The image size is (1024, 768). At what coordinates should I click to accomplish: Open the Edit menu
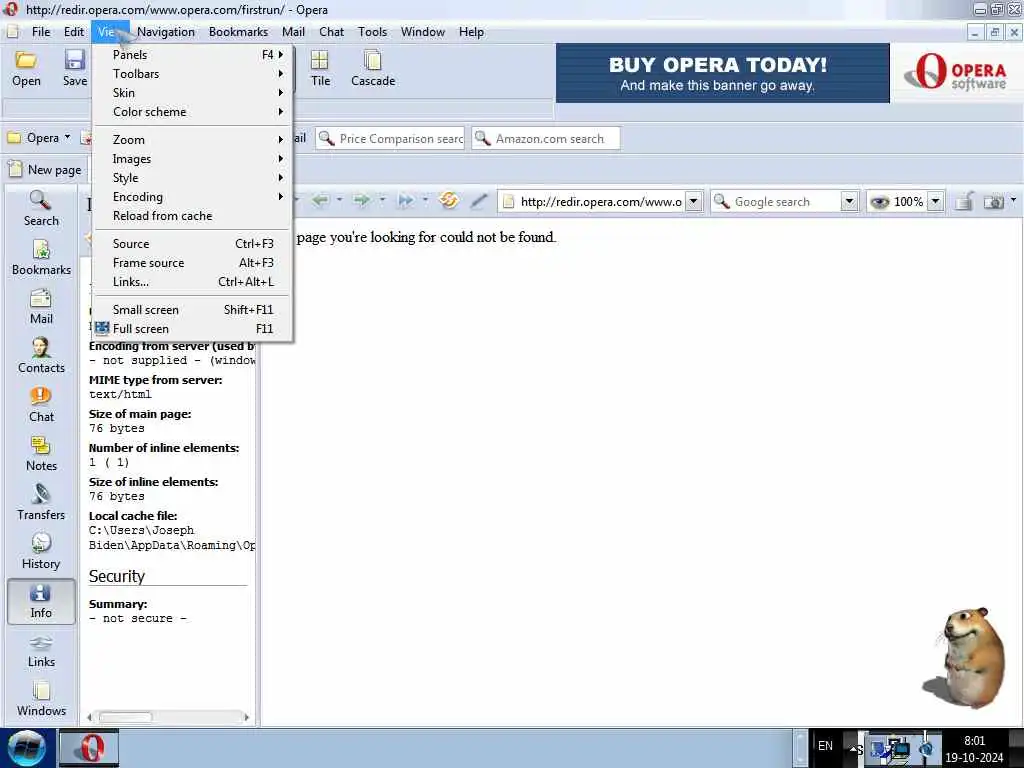[74, 31]
